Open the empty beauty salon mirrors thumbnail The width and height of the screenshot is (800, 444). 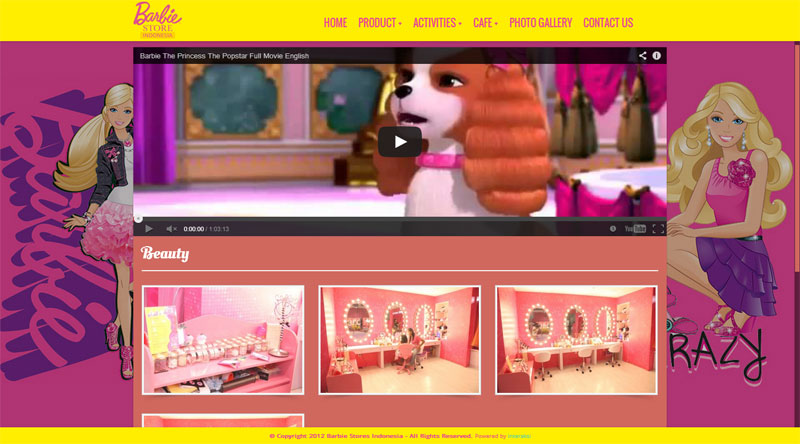point(576,340)
